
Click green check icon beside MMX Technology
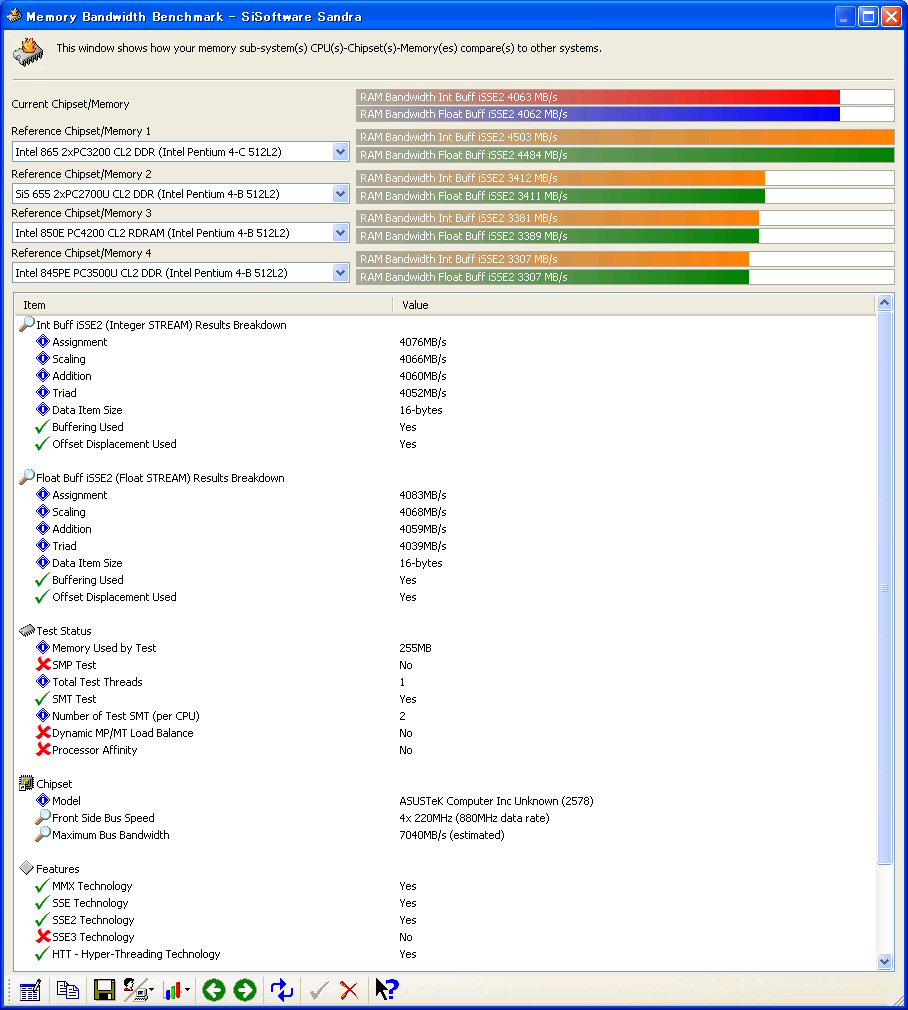[43, 886]
